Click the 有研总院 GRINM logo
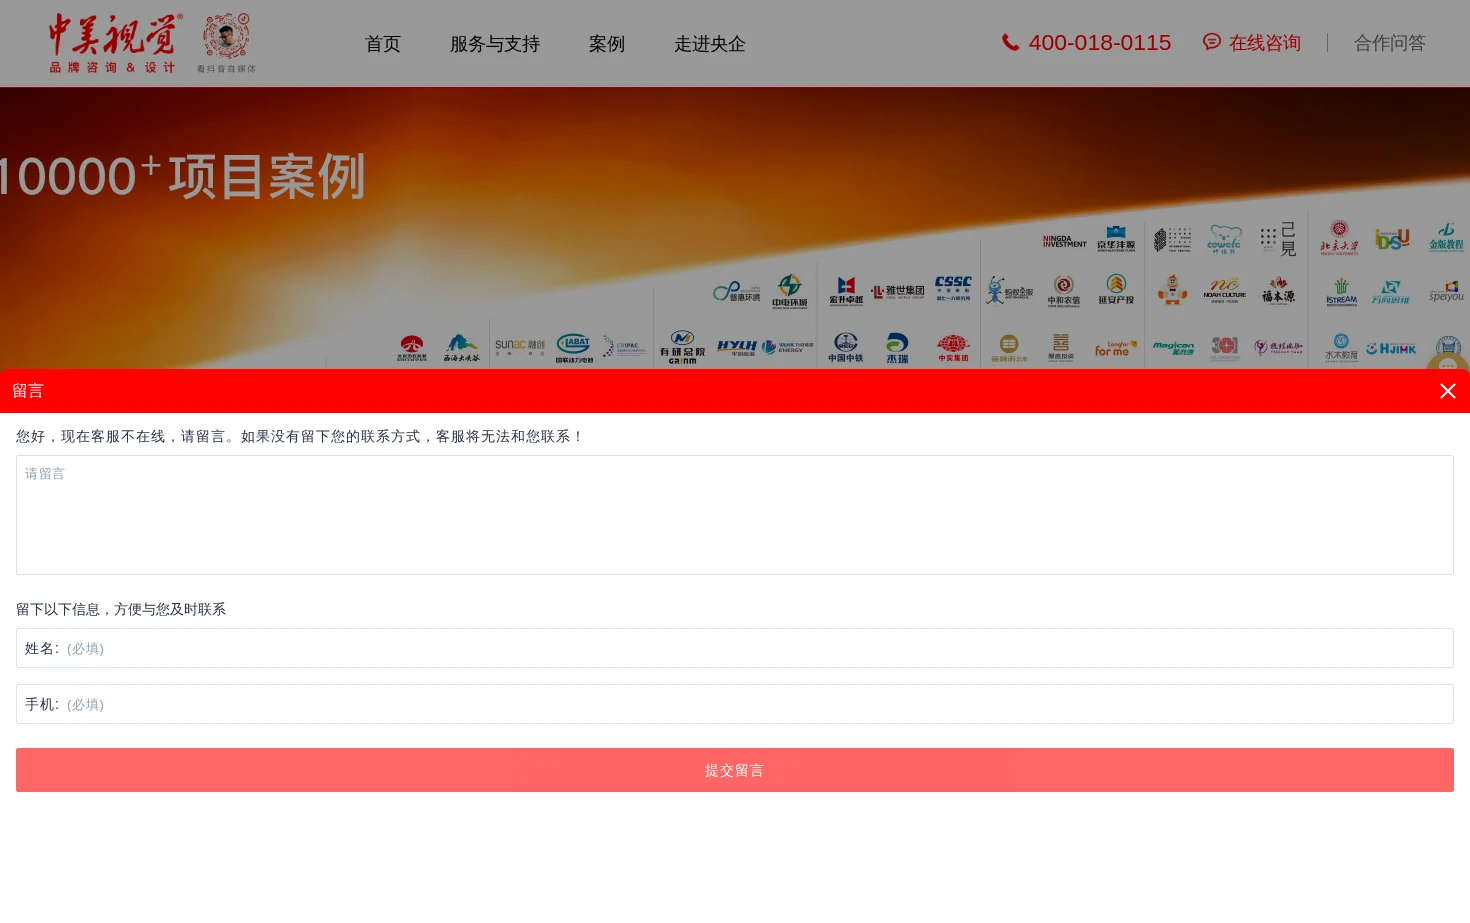The height and width of the screenshot is (923, 1470). (682, 348)
